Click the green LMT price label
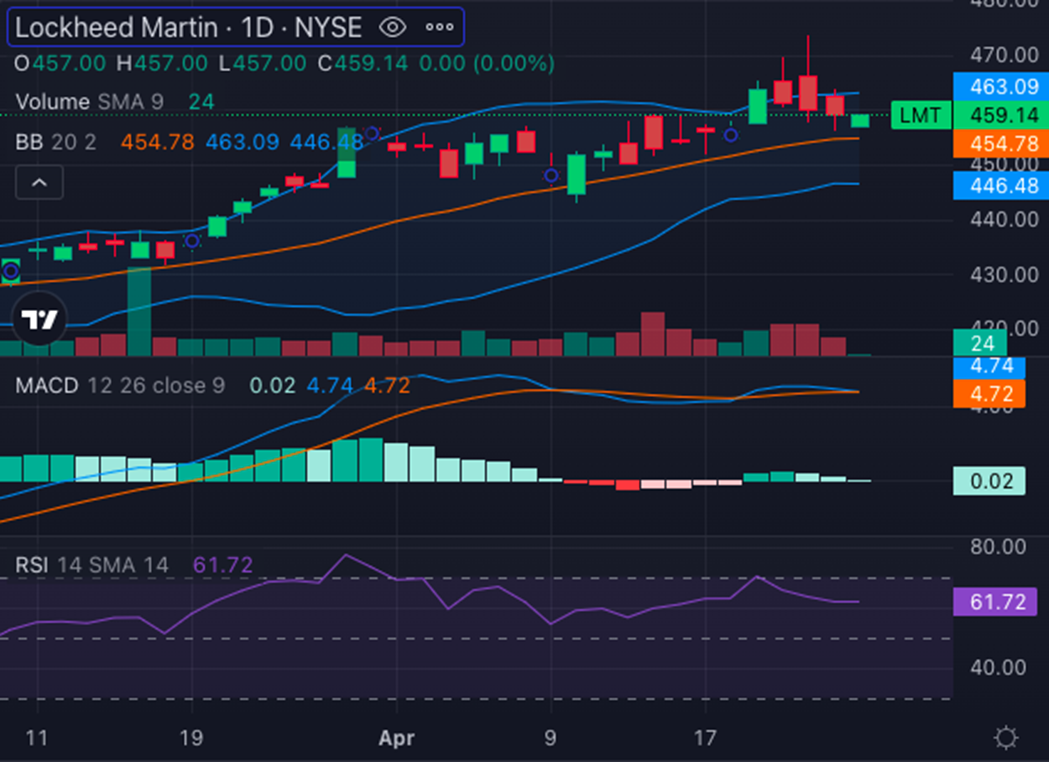The width and height of the screenshot is (1049, 762). click(x=921, y=115)
